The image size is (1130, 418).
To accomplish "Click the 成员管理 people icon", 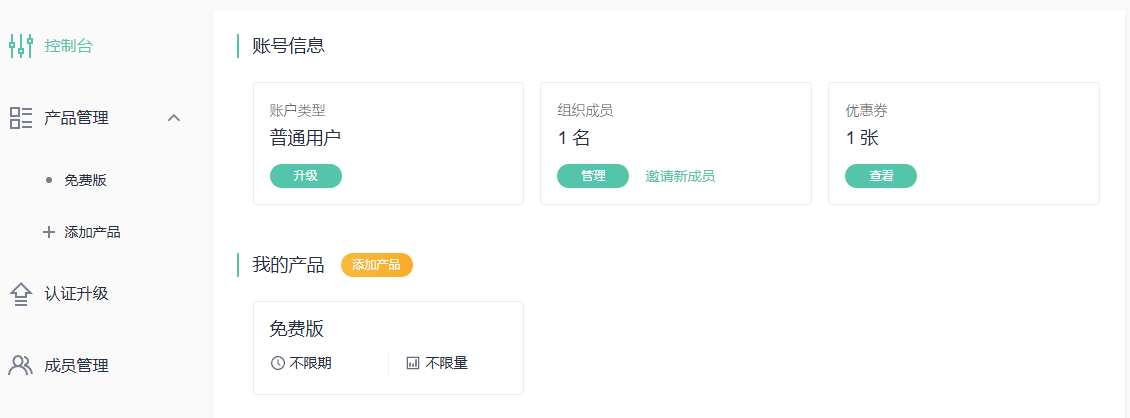I will pos(21,366).
